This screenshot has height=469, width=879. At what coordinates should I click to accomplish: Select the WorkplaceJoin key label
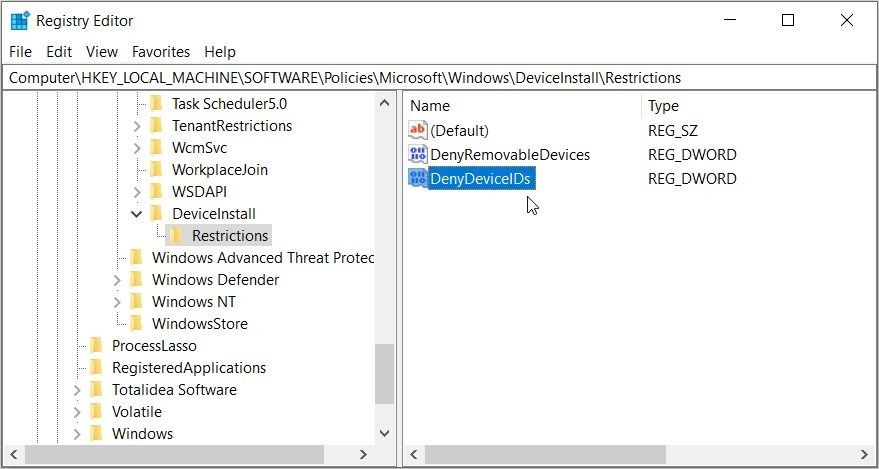click(x=220, y=170)
